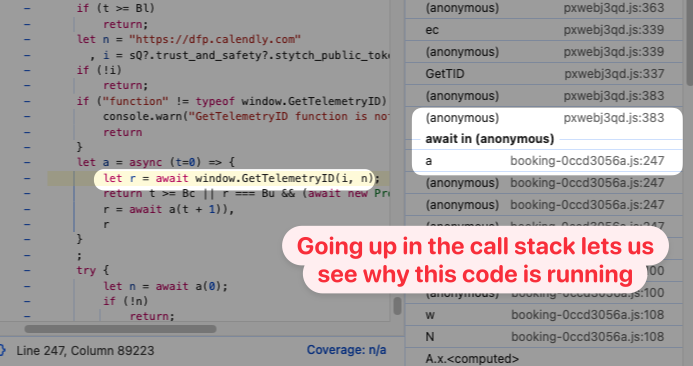Select the 'GetTID' call stack frame
Image resolution: width=693 pixels, height=366 pixels.
(544, 73)
